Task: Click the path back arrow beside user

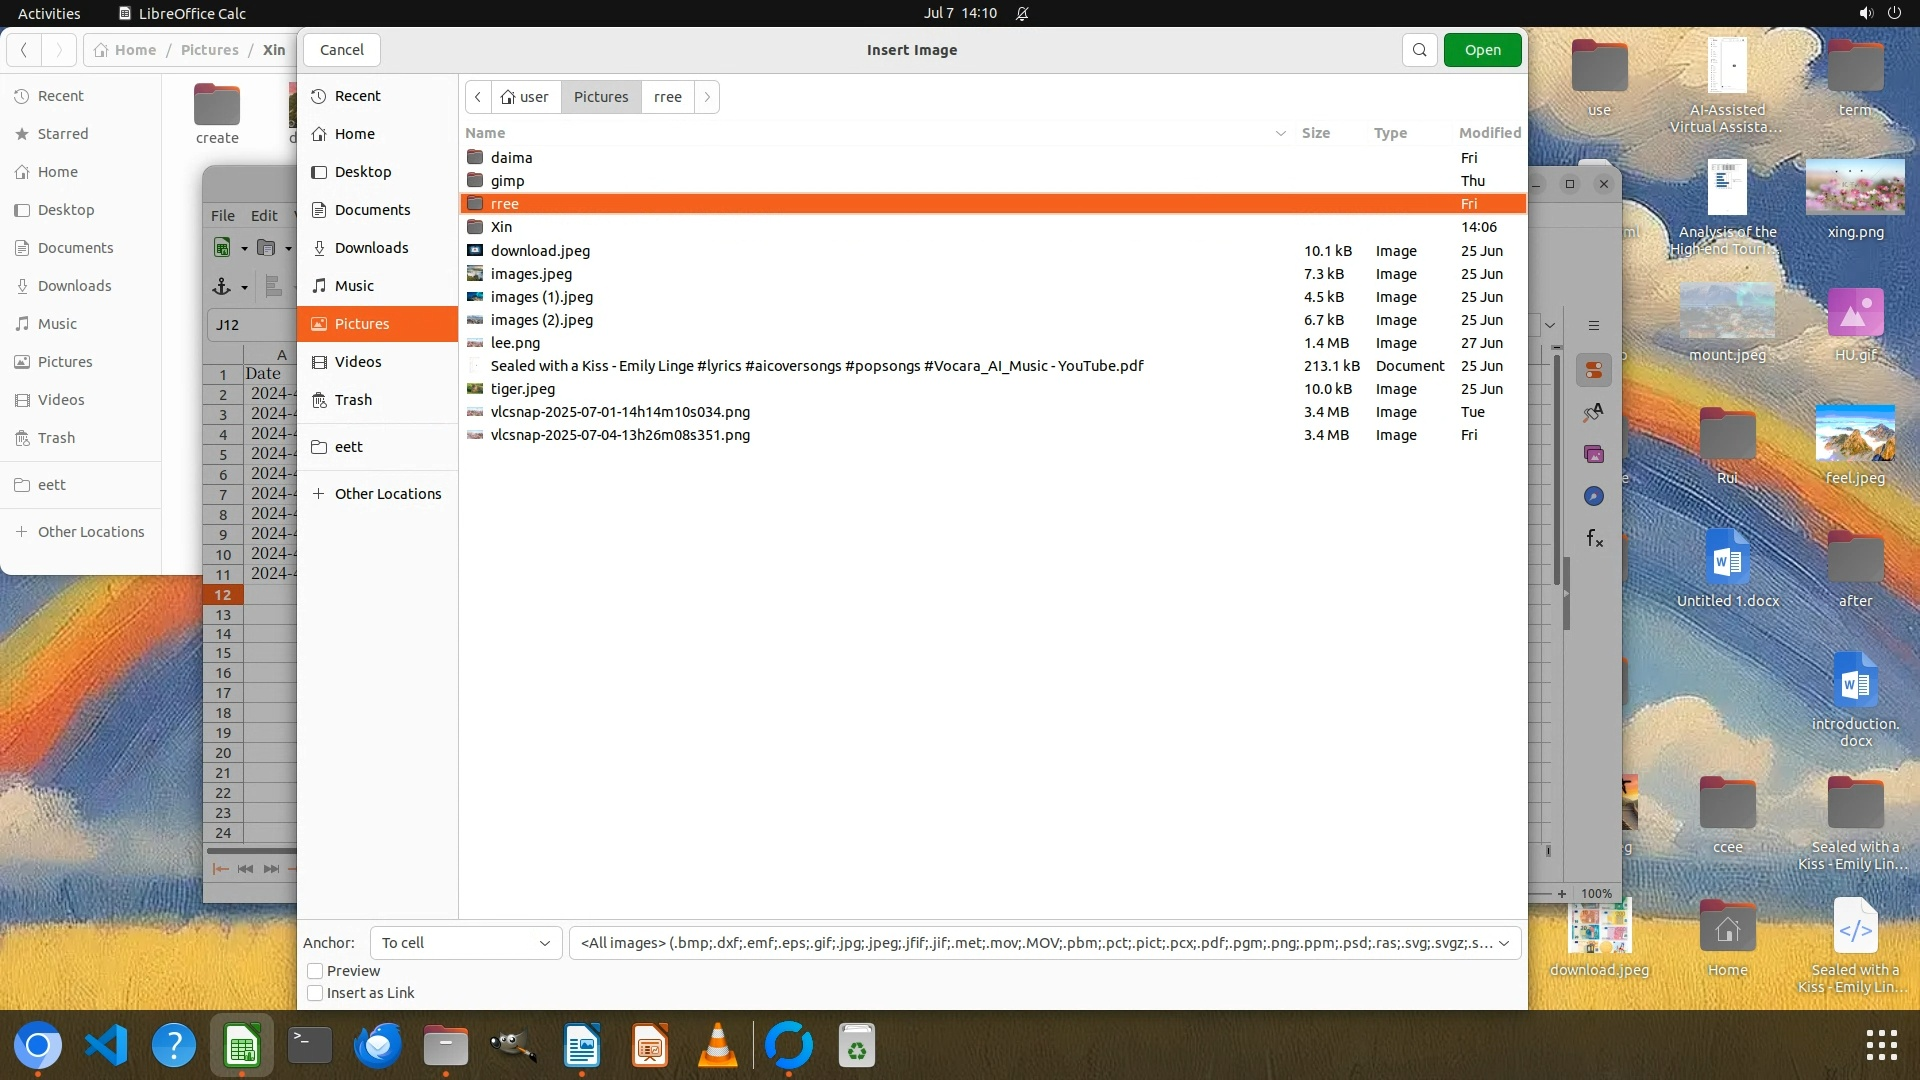Action: pyautogui.click(x=478, y=97)
